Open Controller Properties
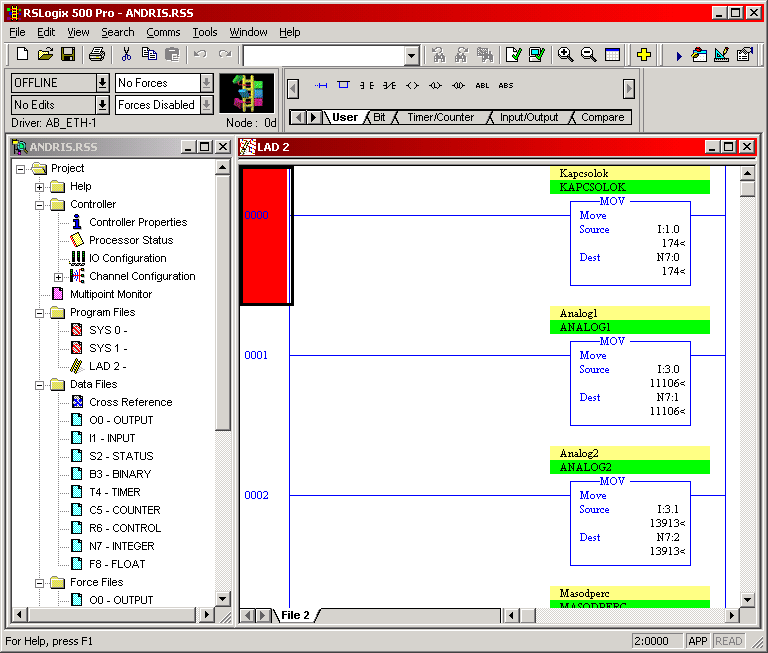768x653 pixels. (138, 222)
